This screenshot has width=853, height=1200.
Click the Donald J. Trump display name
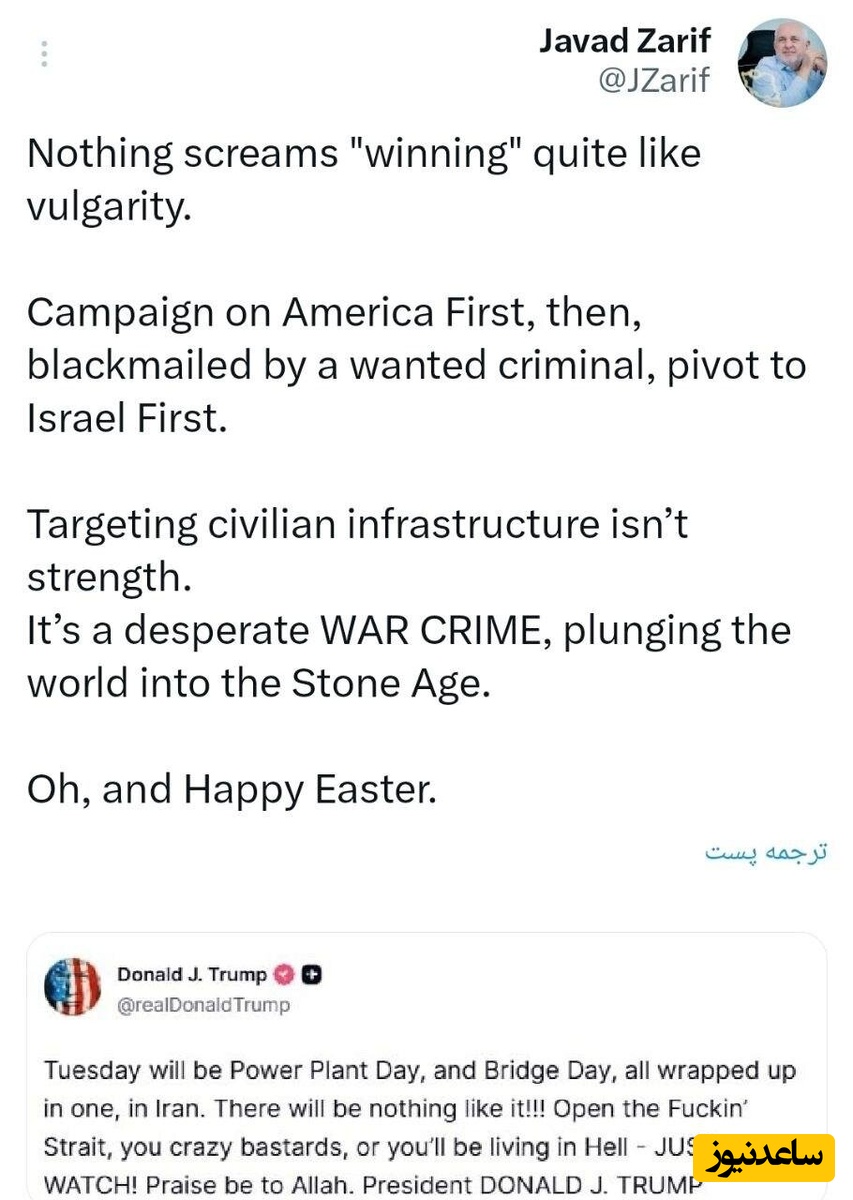[192, 974]
